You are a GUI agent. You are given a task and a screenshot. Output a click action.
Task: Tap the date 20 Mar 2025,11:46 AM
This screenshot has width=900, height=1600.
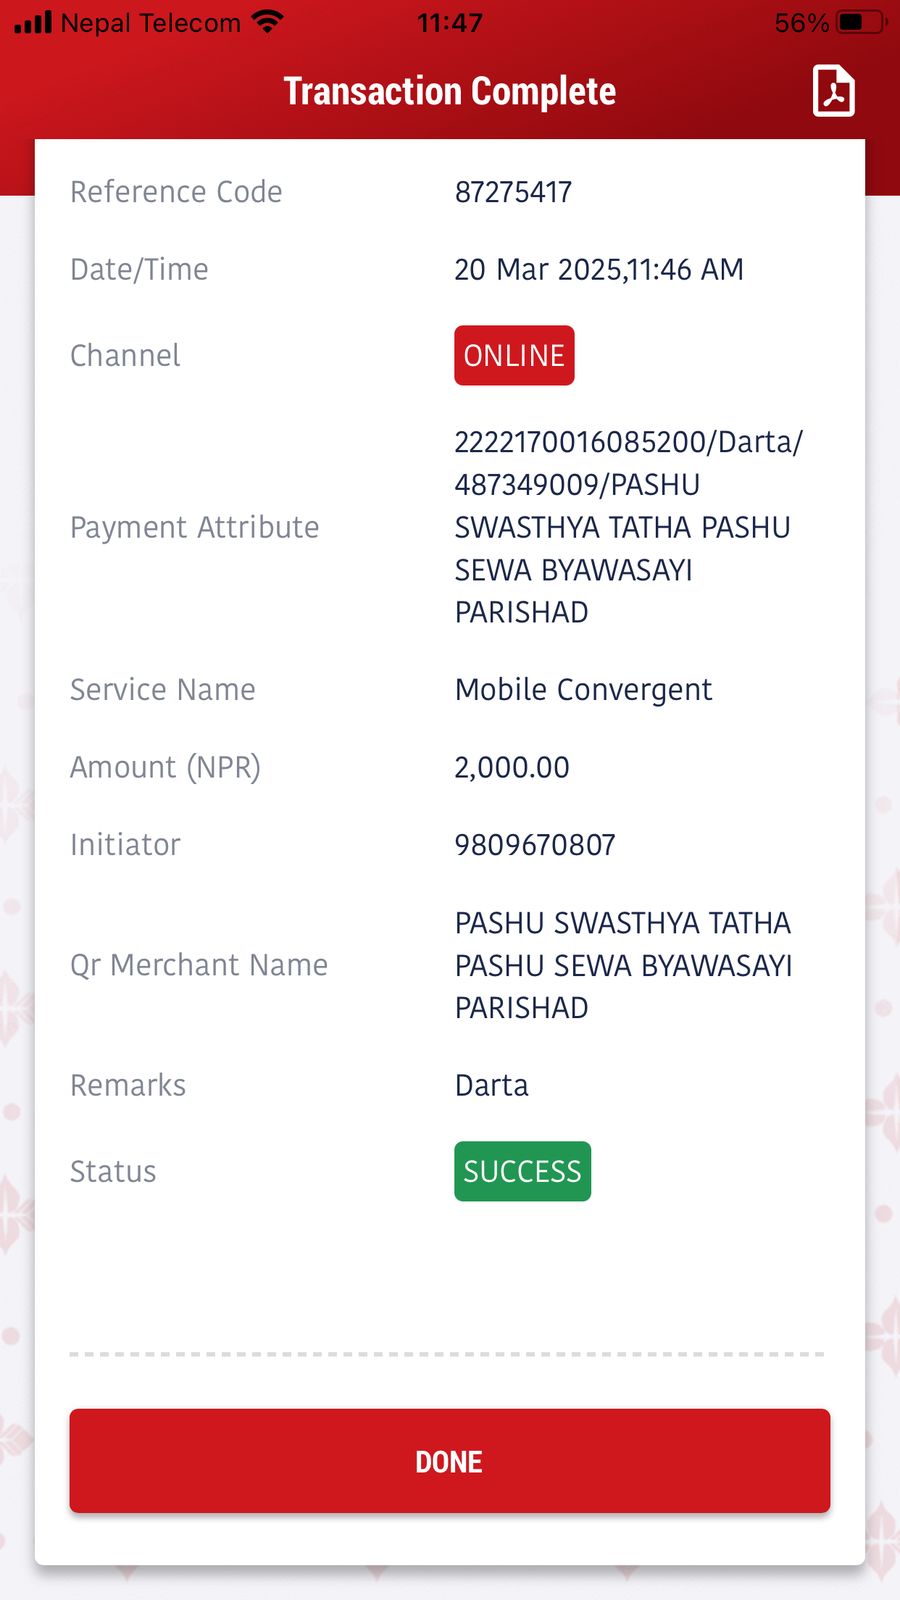[599, 270]
